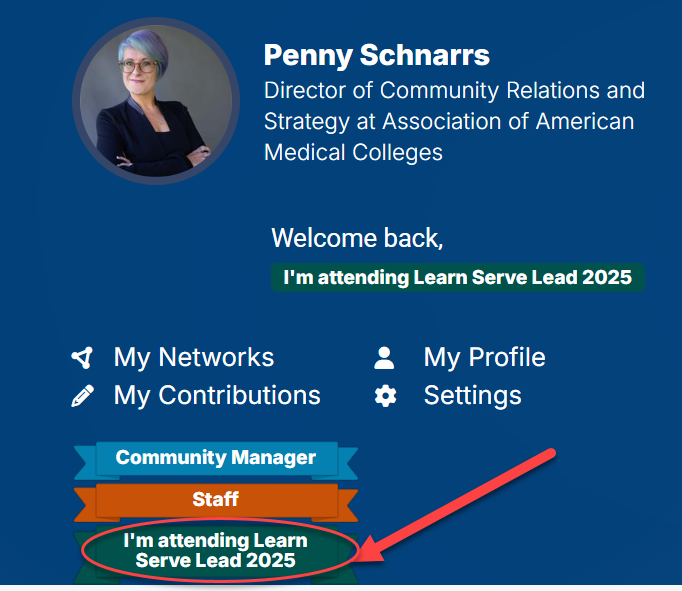Click the My Contributions pencil icon
This screenshot has height=591, width=682.
82,396
